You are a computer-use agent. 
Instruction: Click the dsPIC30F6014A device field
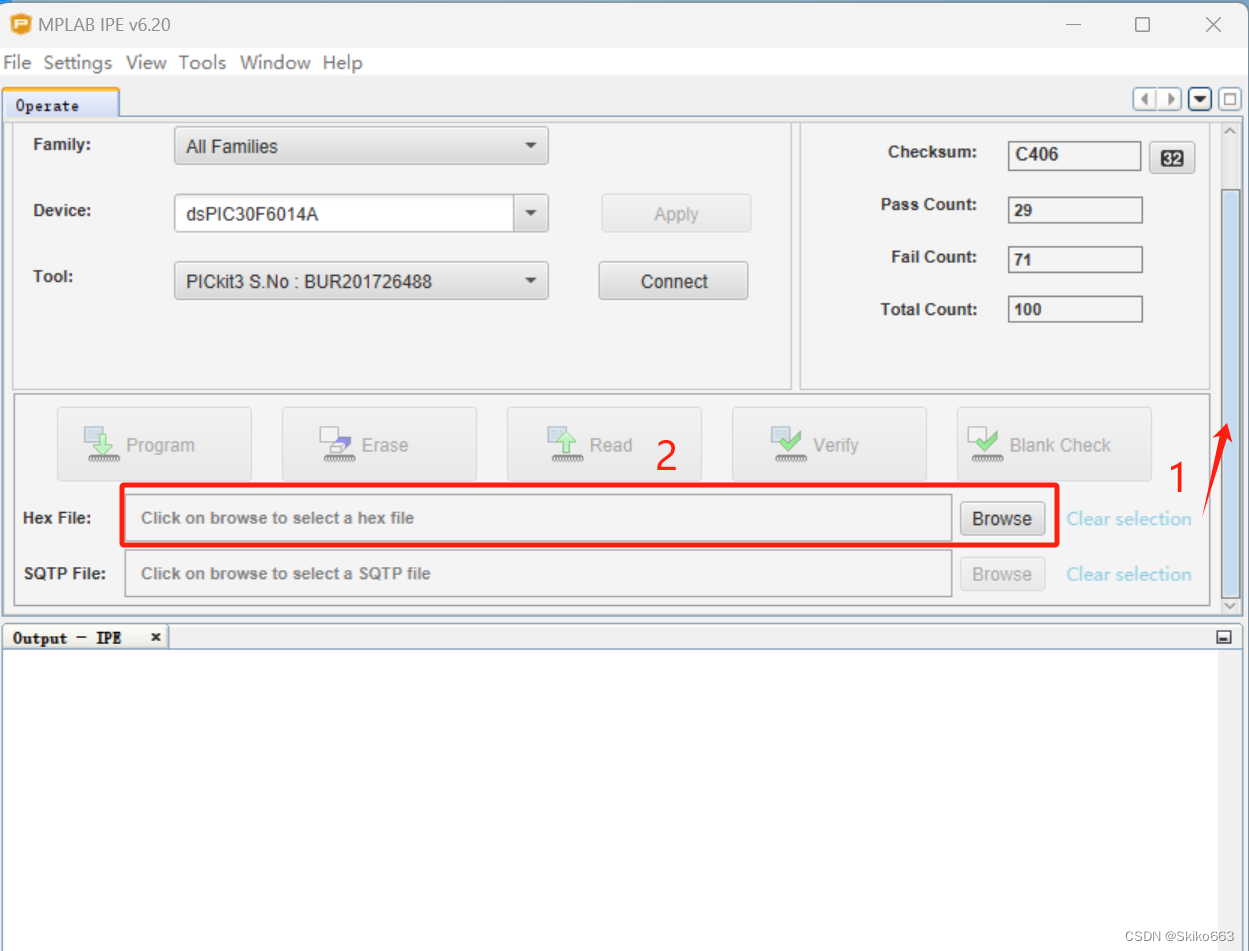(x=344, y=213)
